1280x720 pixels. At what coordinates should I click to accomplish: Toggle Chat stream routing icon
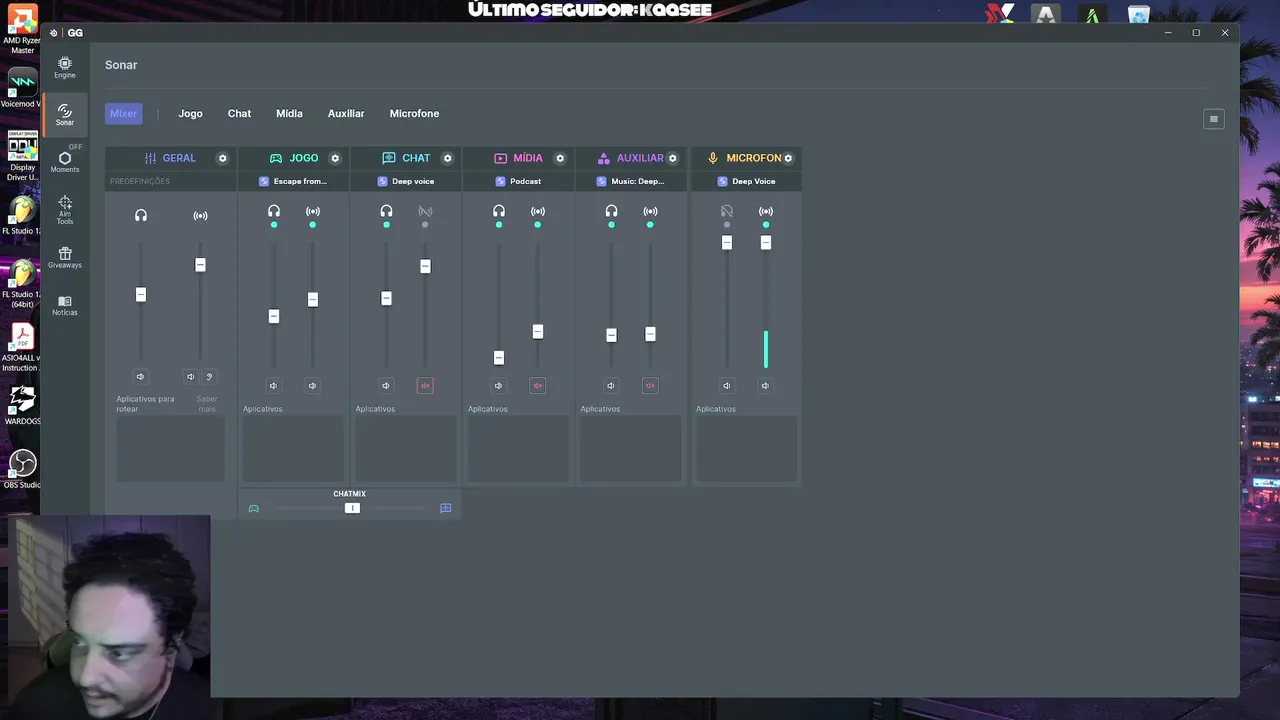[425, 211]
